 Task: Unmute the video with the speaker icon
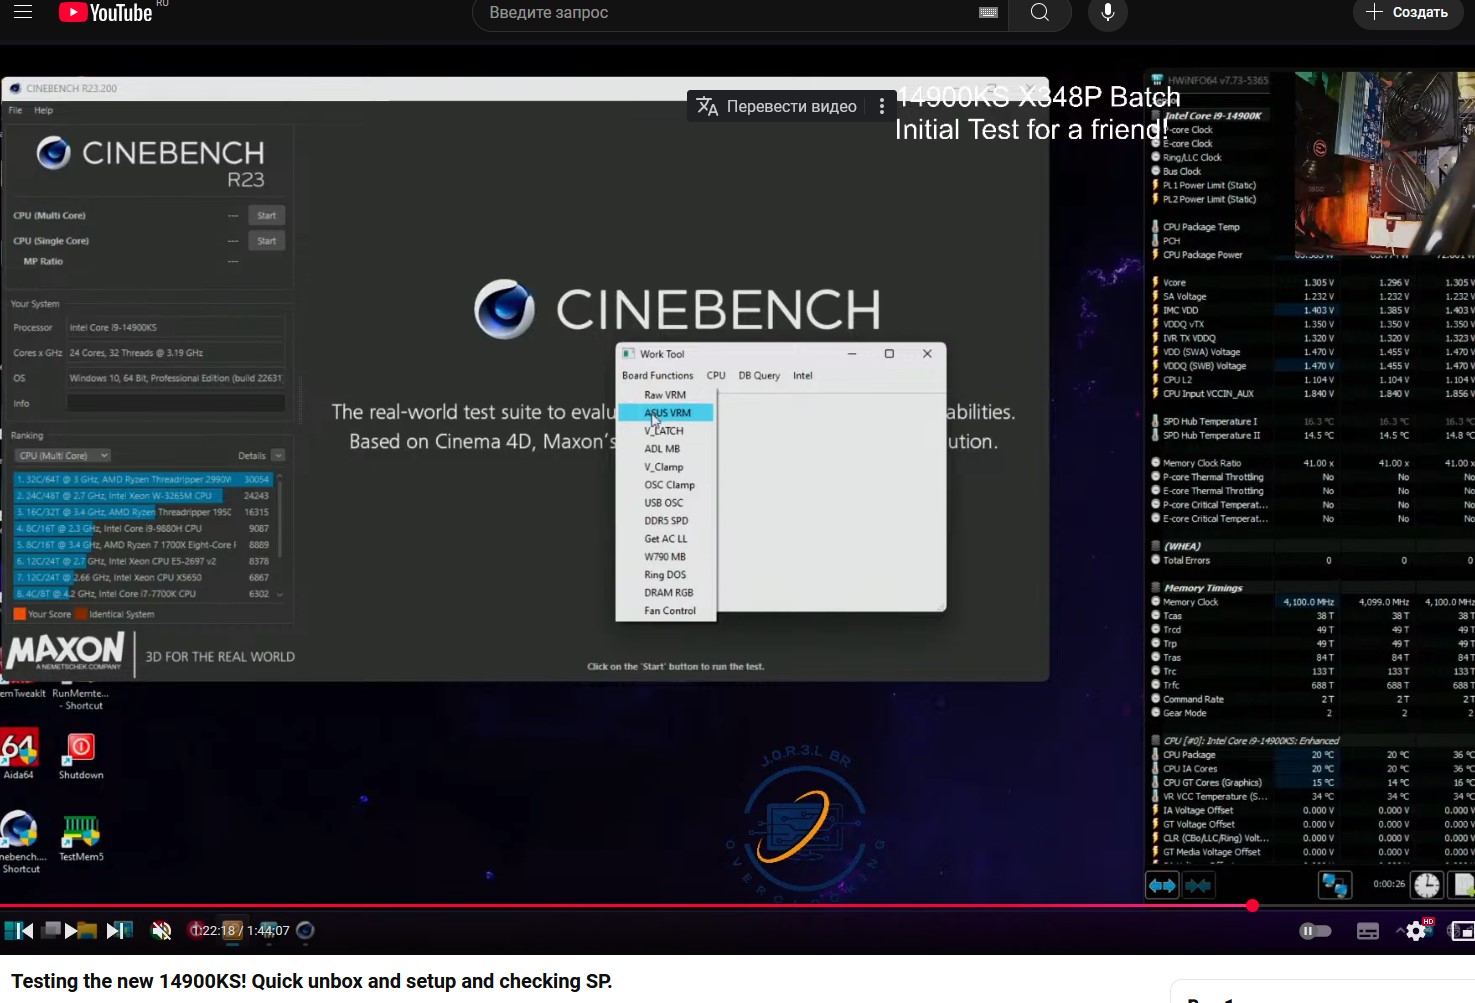click(161, 930)
